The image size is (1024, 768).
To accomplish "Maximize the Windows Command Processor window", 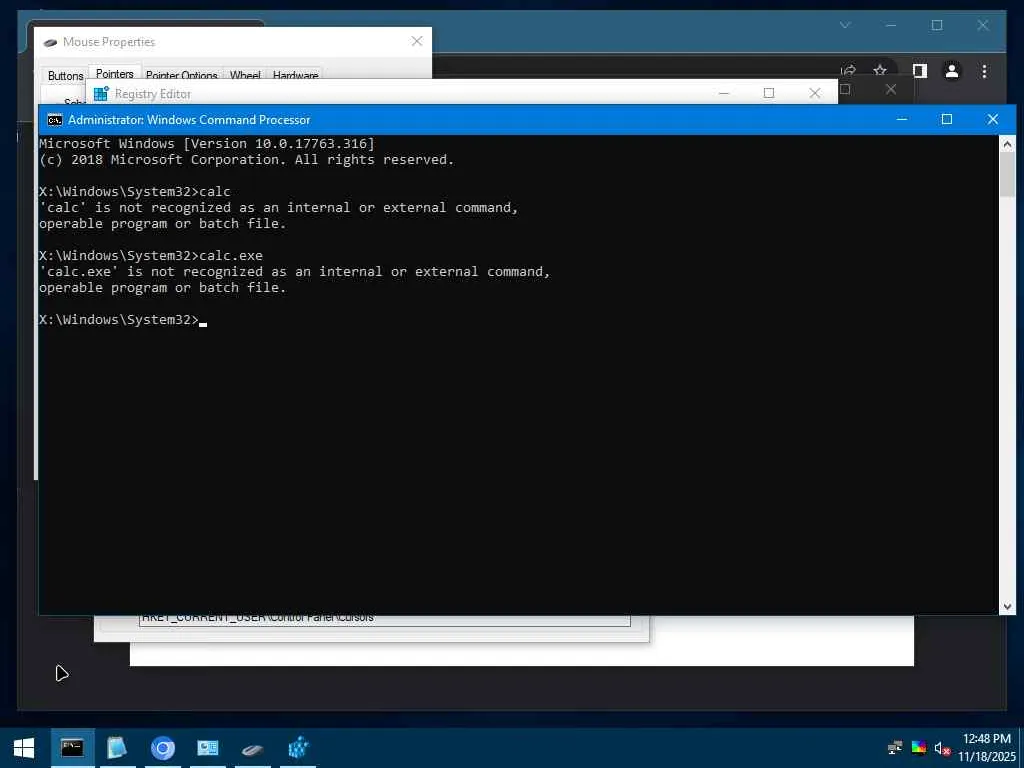I will coord(947,119).
